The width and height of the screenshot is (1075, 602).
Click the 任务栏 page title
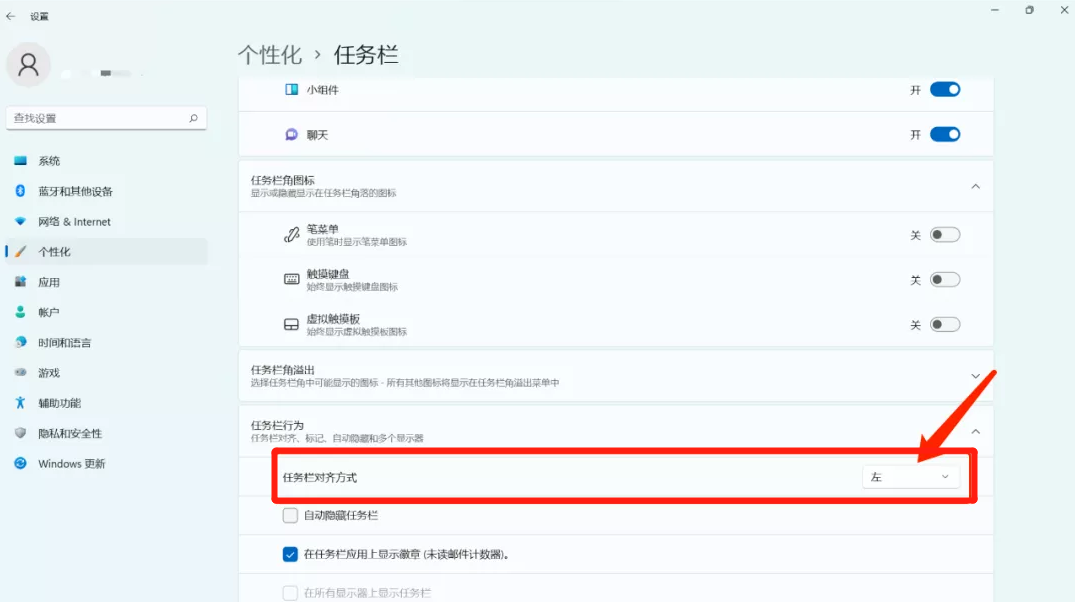tap(365, 55)
